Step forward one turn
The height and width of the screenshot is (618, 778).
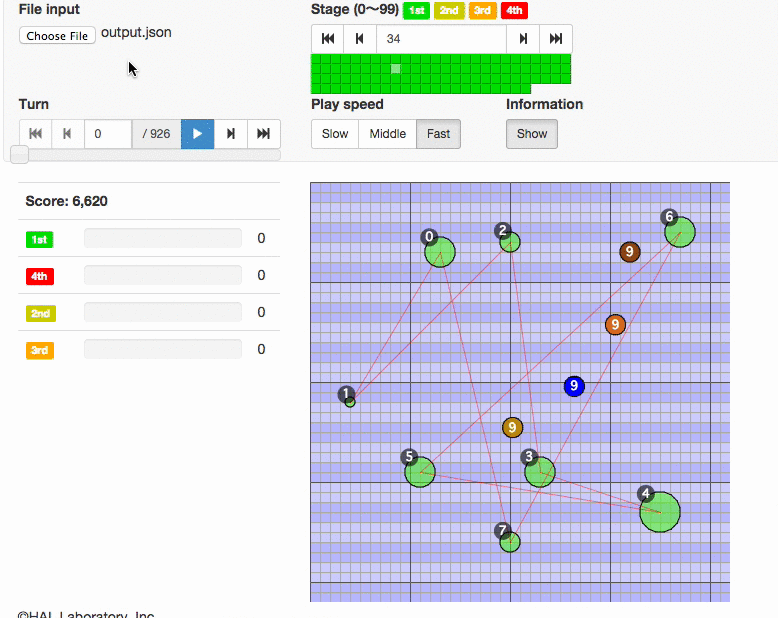tap(231, 134)
